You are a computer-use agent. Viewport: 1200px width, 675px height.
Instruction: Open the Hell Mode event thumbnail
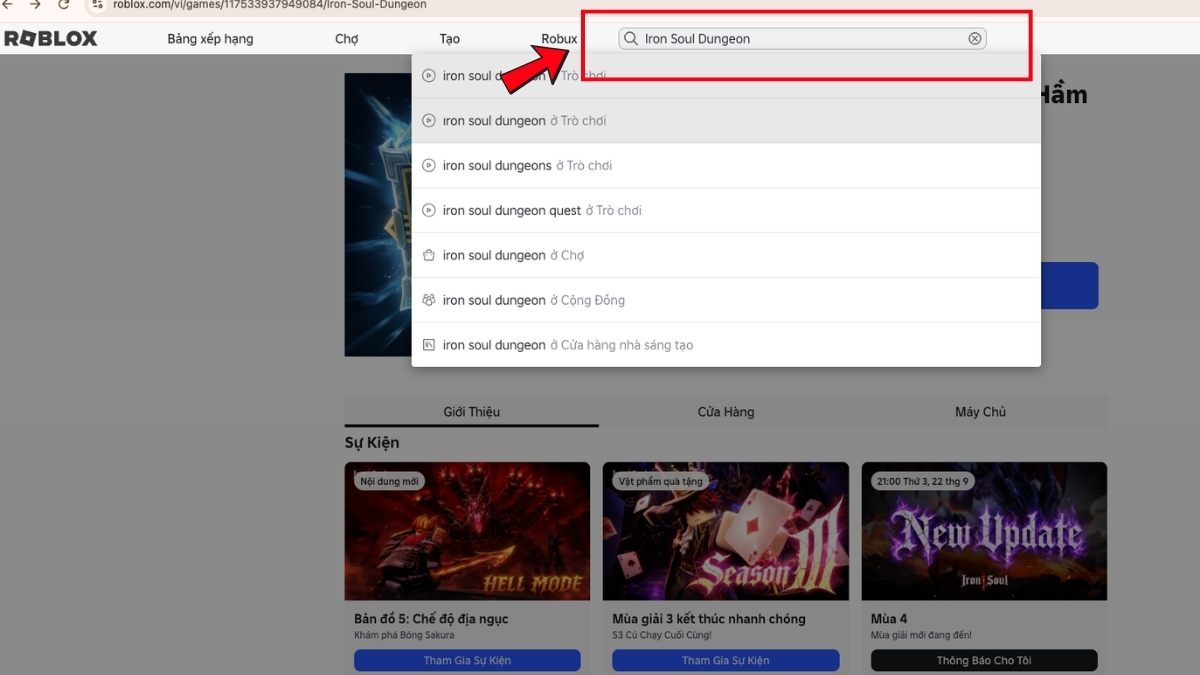pos(468,531)
